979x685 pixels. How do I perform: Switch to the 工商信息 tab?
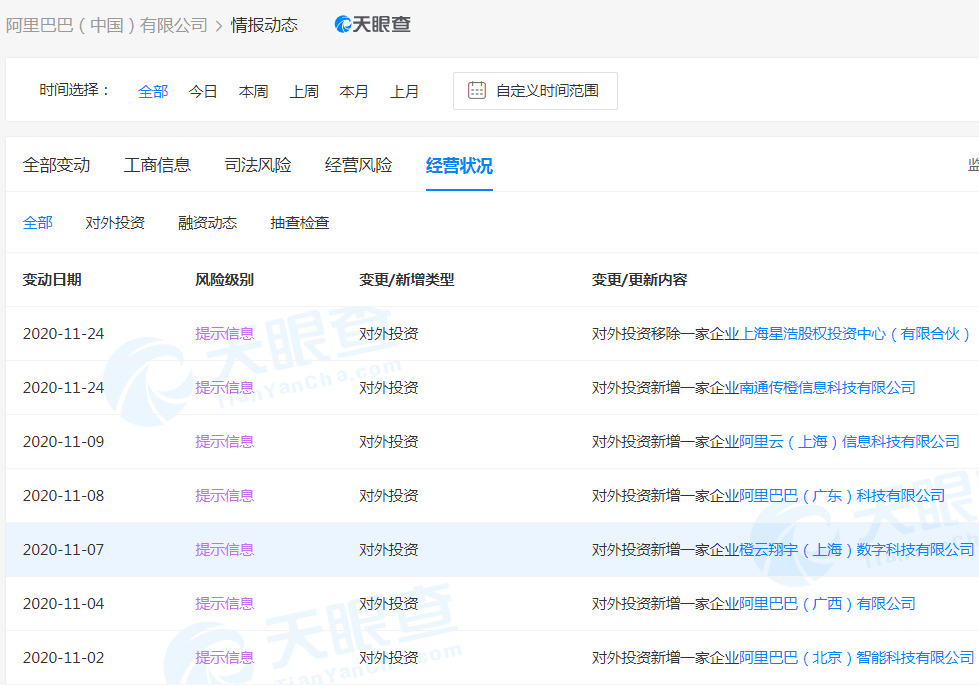(157, 165)
